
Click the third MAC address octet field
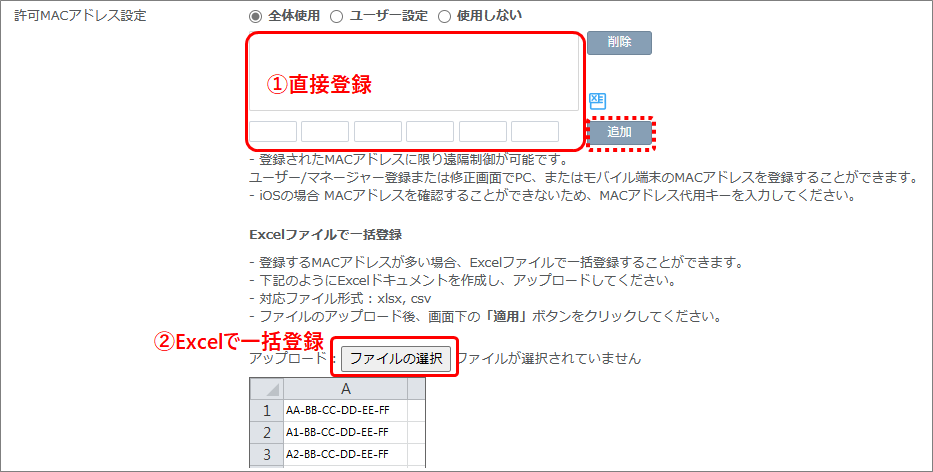(378, 131)
